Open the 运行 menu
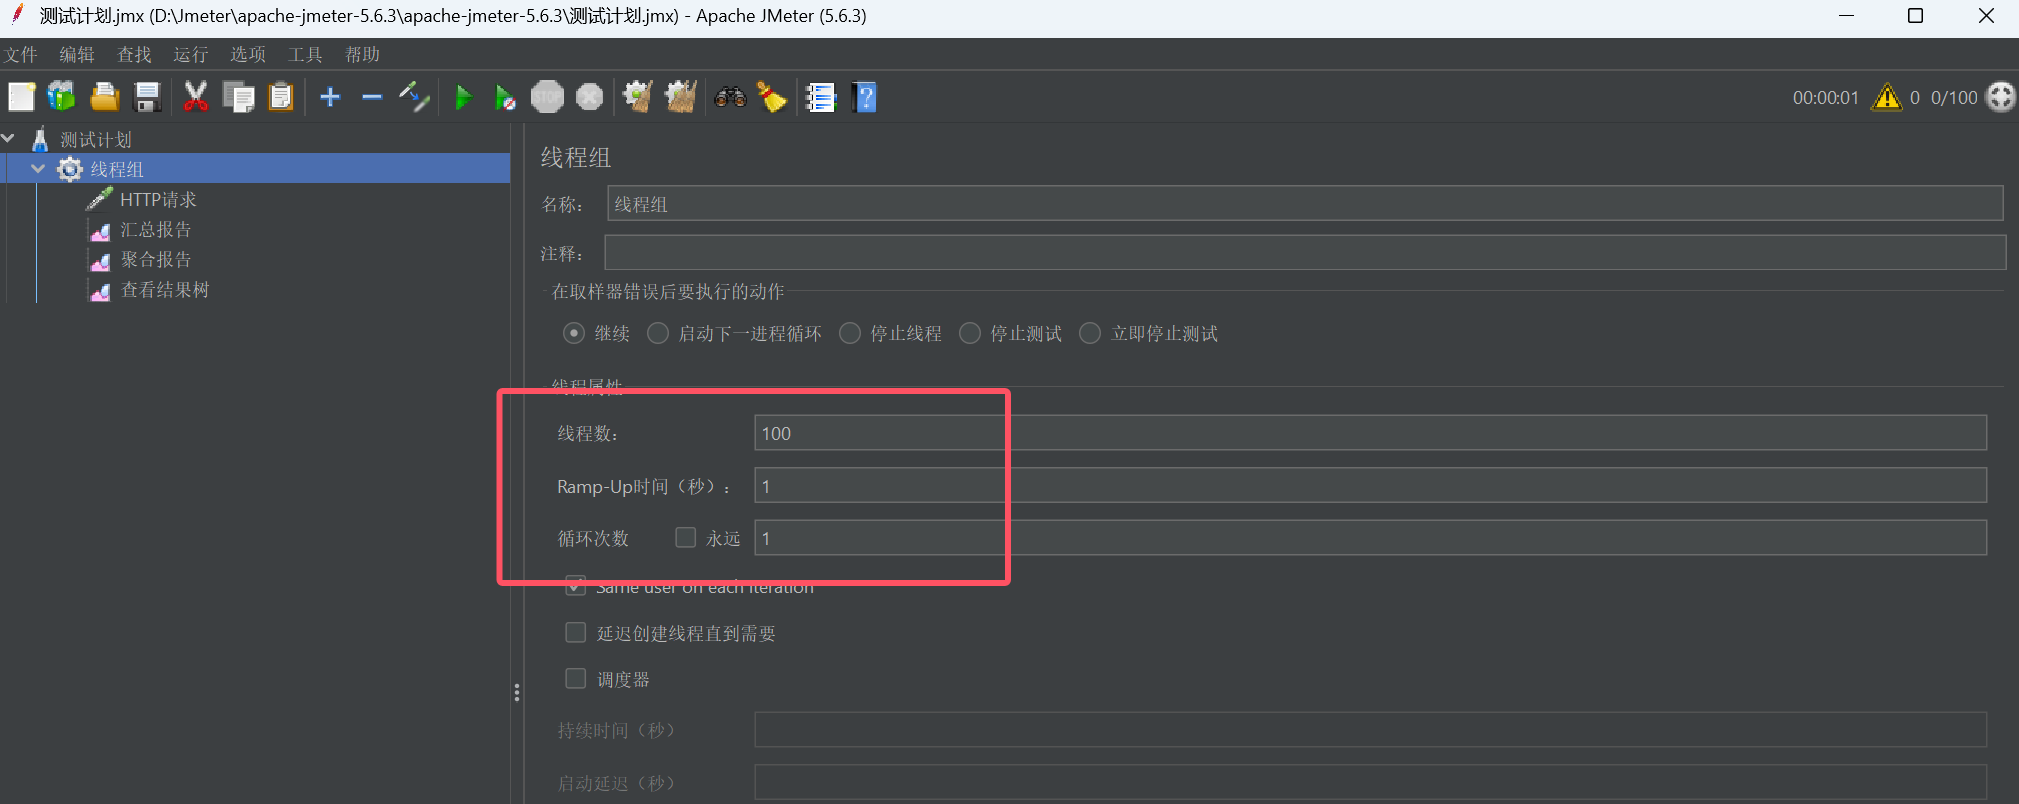This screenshot has height=804, width=2019. (x=190, y=55)
